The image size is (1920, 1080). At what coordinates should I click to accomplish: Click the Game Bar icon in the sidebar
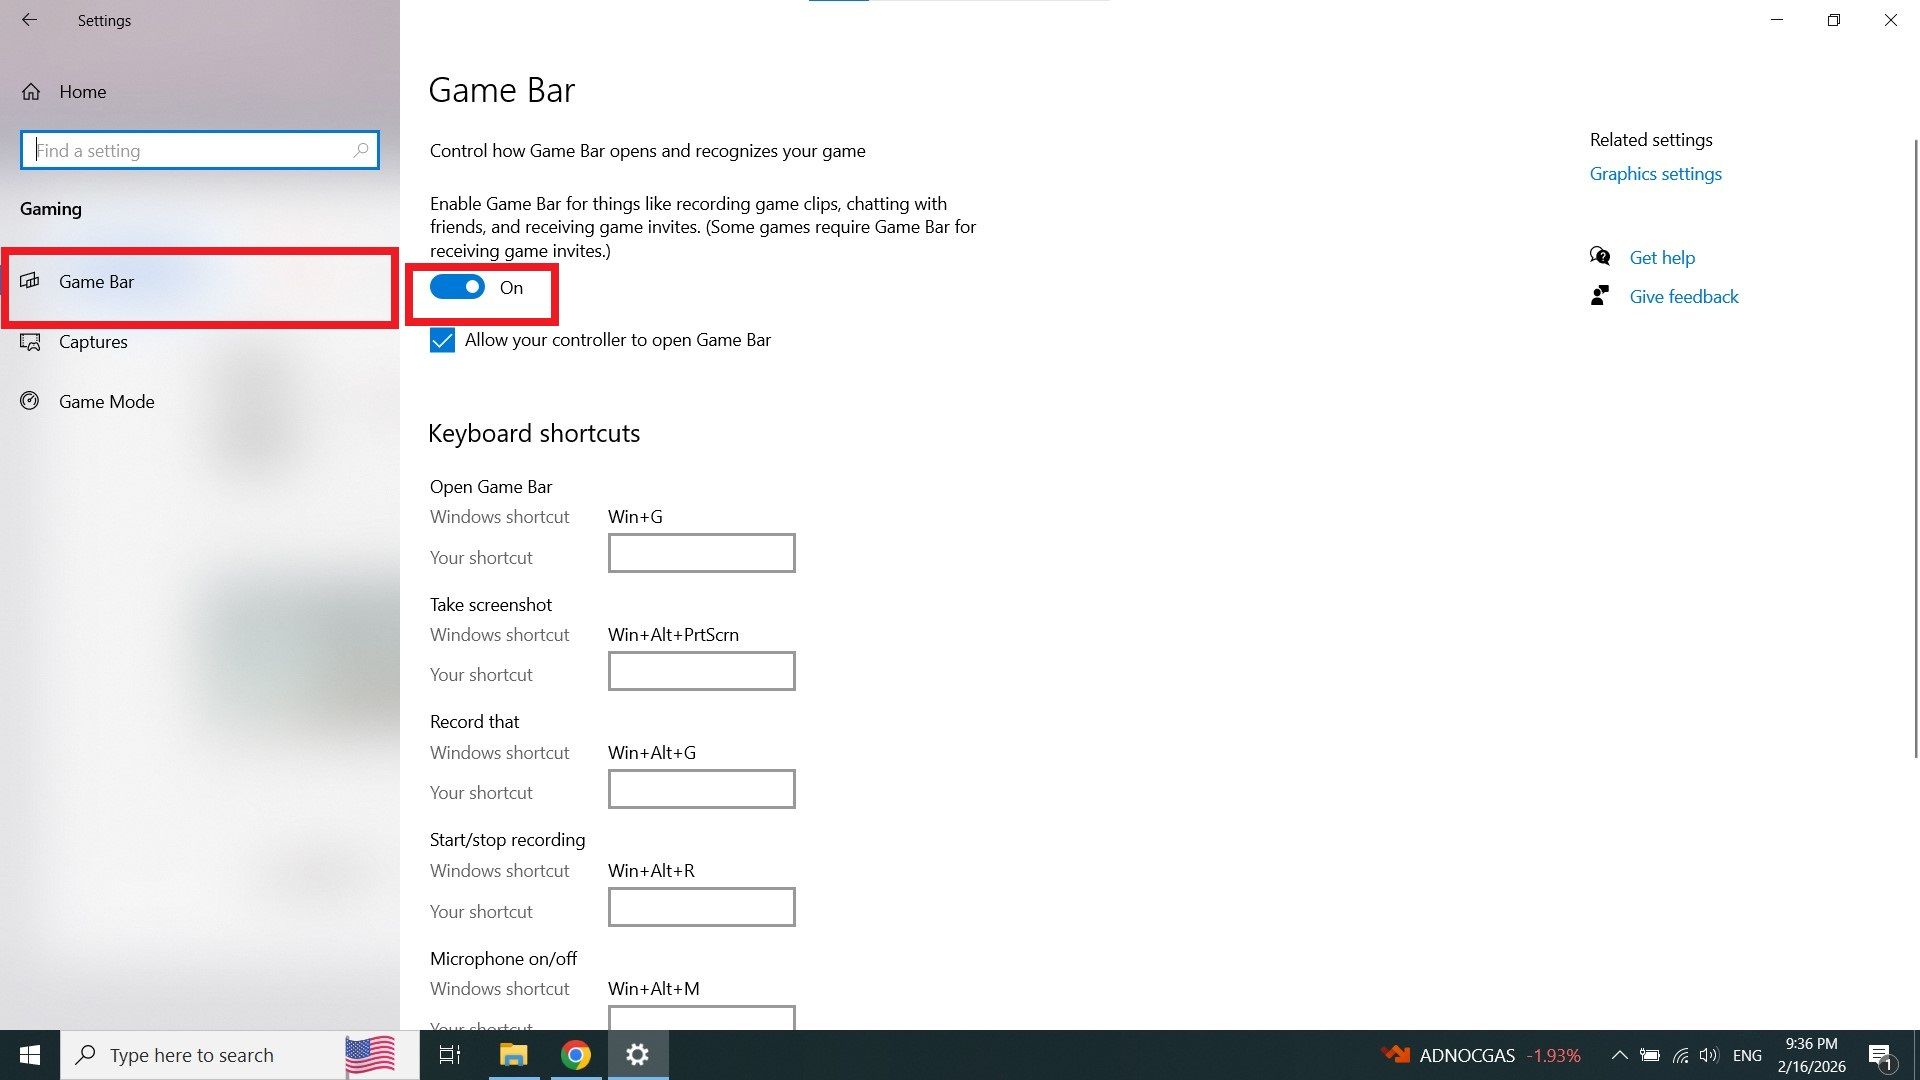coord(31,281)
